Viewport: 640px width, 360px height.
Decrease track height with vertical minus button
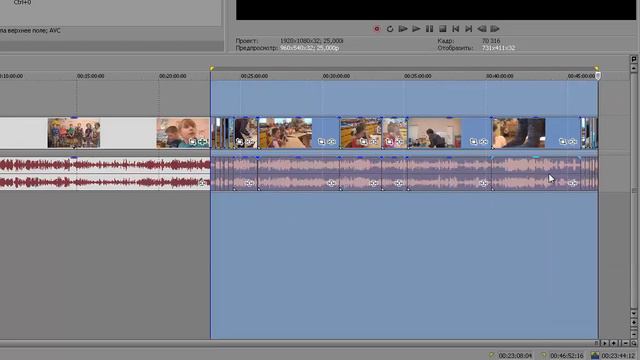pyautogui.click(x=634, y=333)
